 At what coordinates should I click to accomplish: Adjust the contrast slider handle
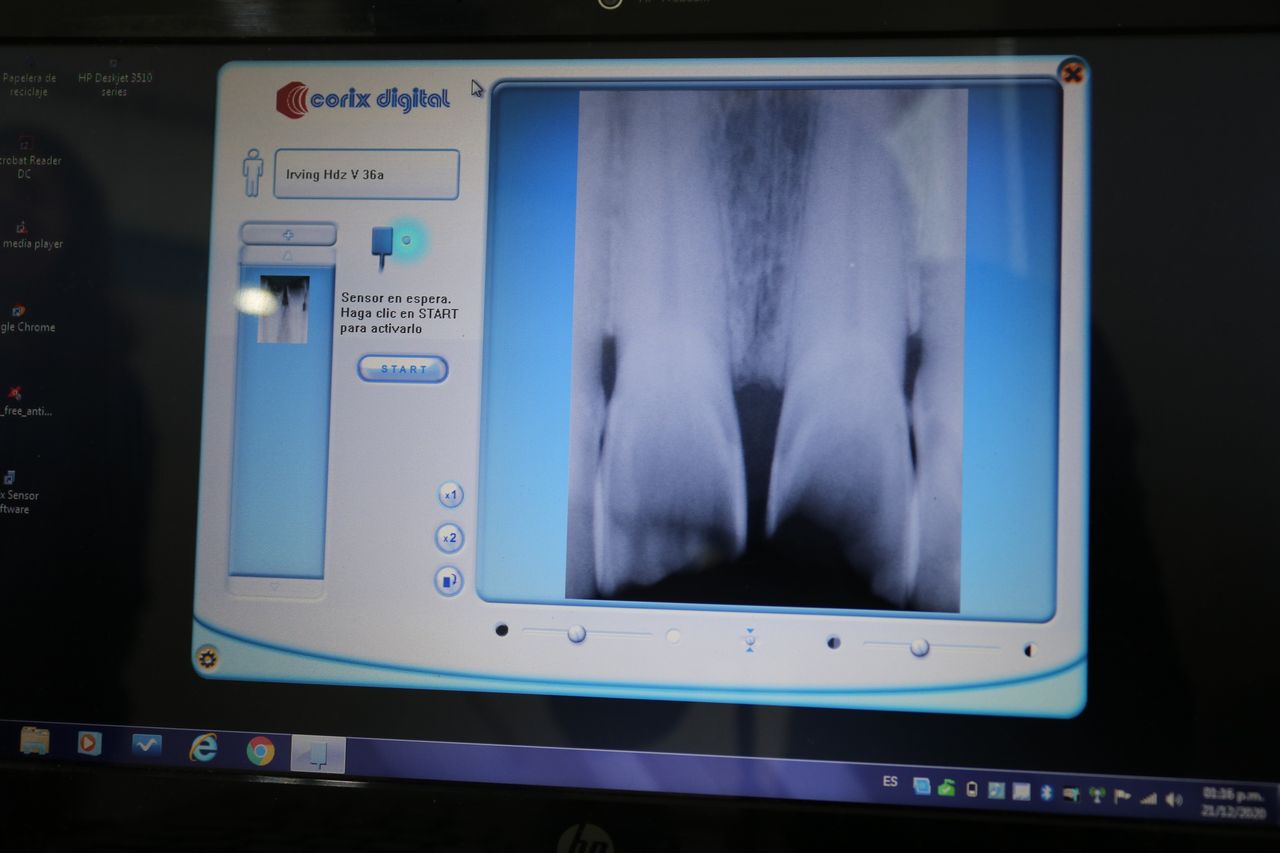click(x=919, y=648)
